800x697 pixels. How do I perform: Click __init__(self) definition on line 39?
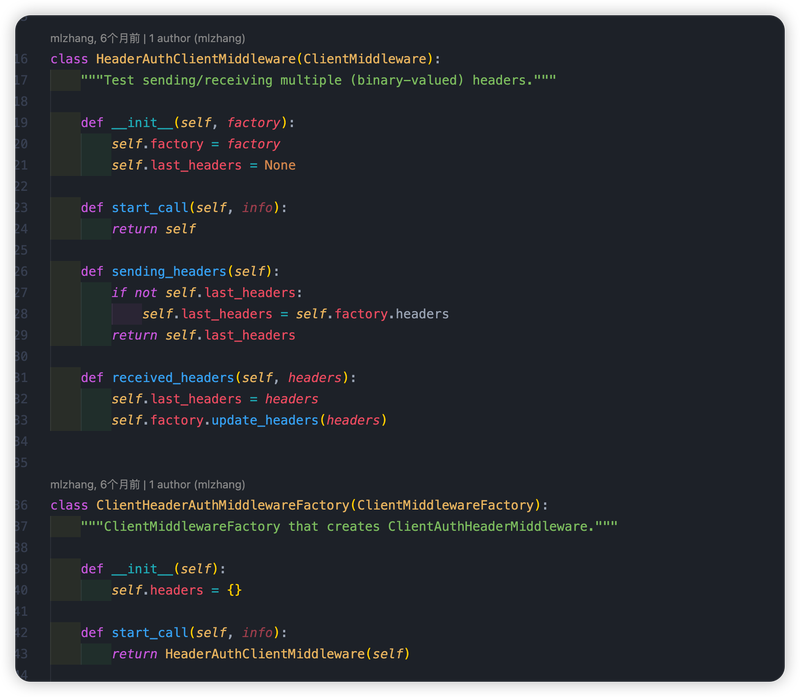tap(153, 569)
